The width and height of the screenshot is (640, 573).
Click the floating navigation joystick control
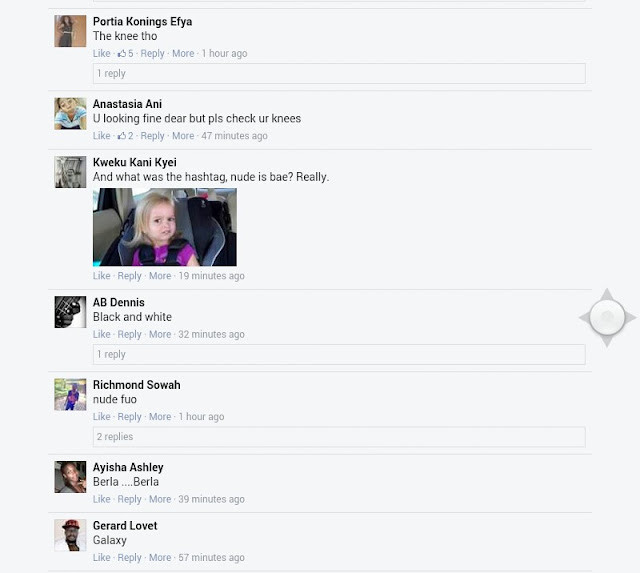point(607,317)
